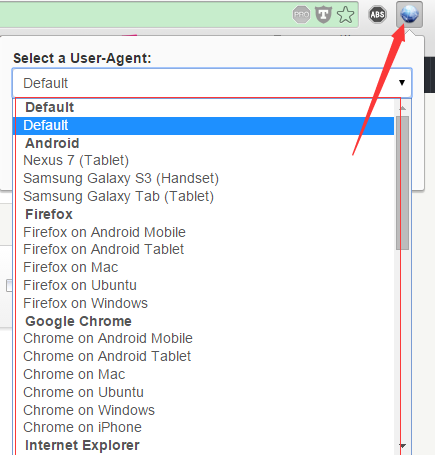Bookmark page with the star icon
Image resolution: width=435 pixels, height=455 pixels.
[345, 15]
